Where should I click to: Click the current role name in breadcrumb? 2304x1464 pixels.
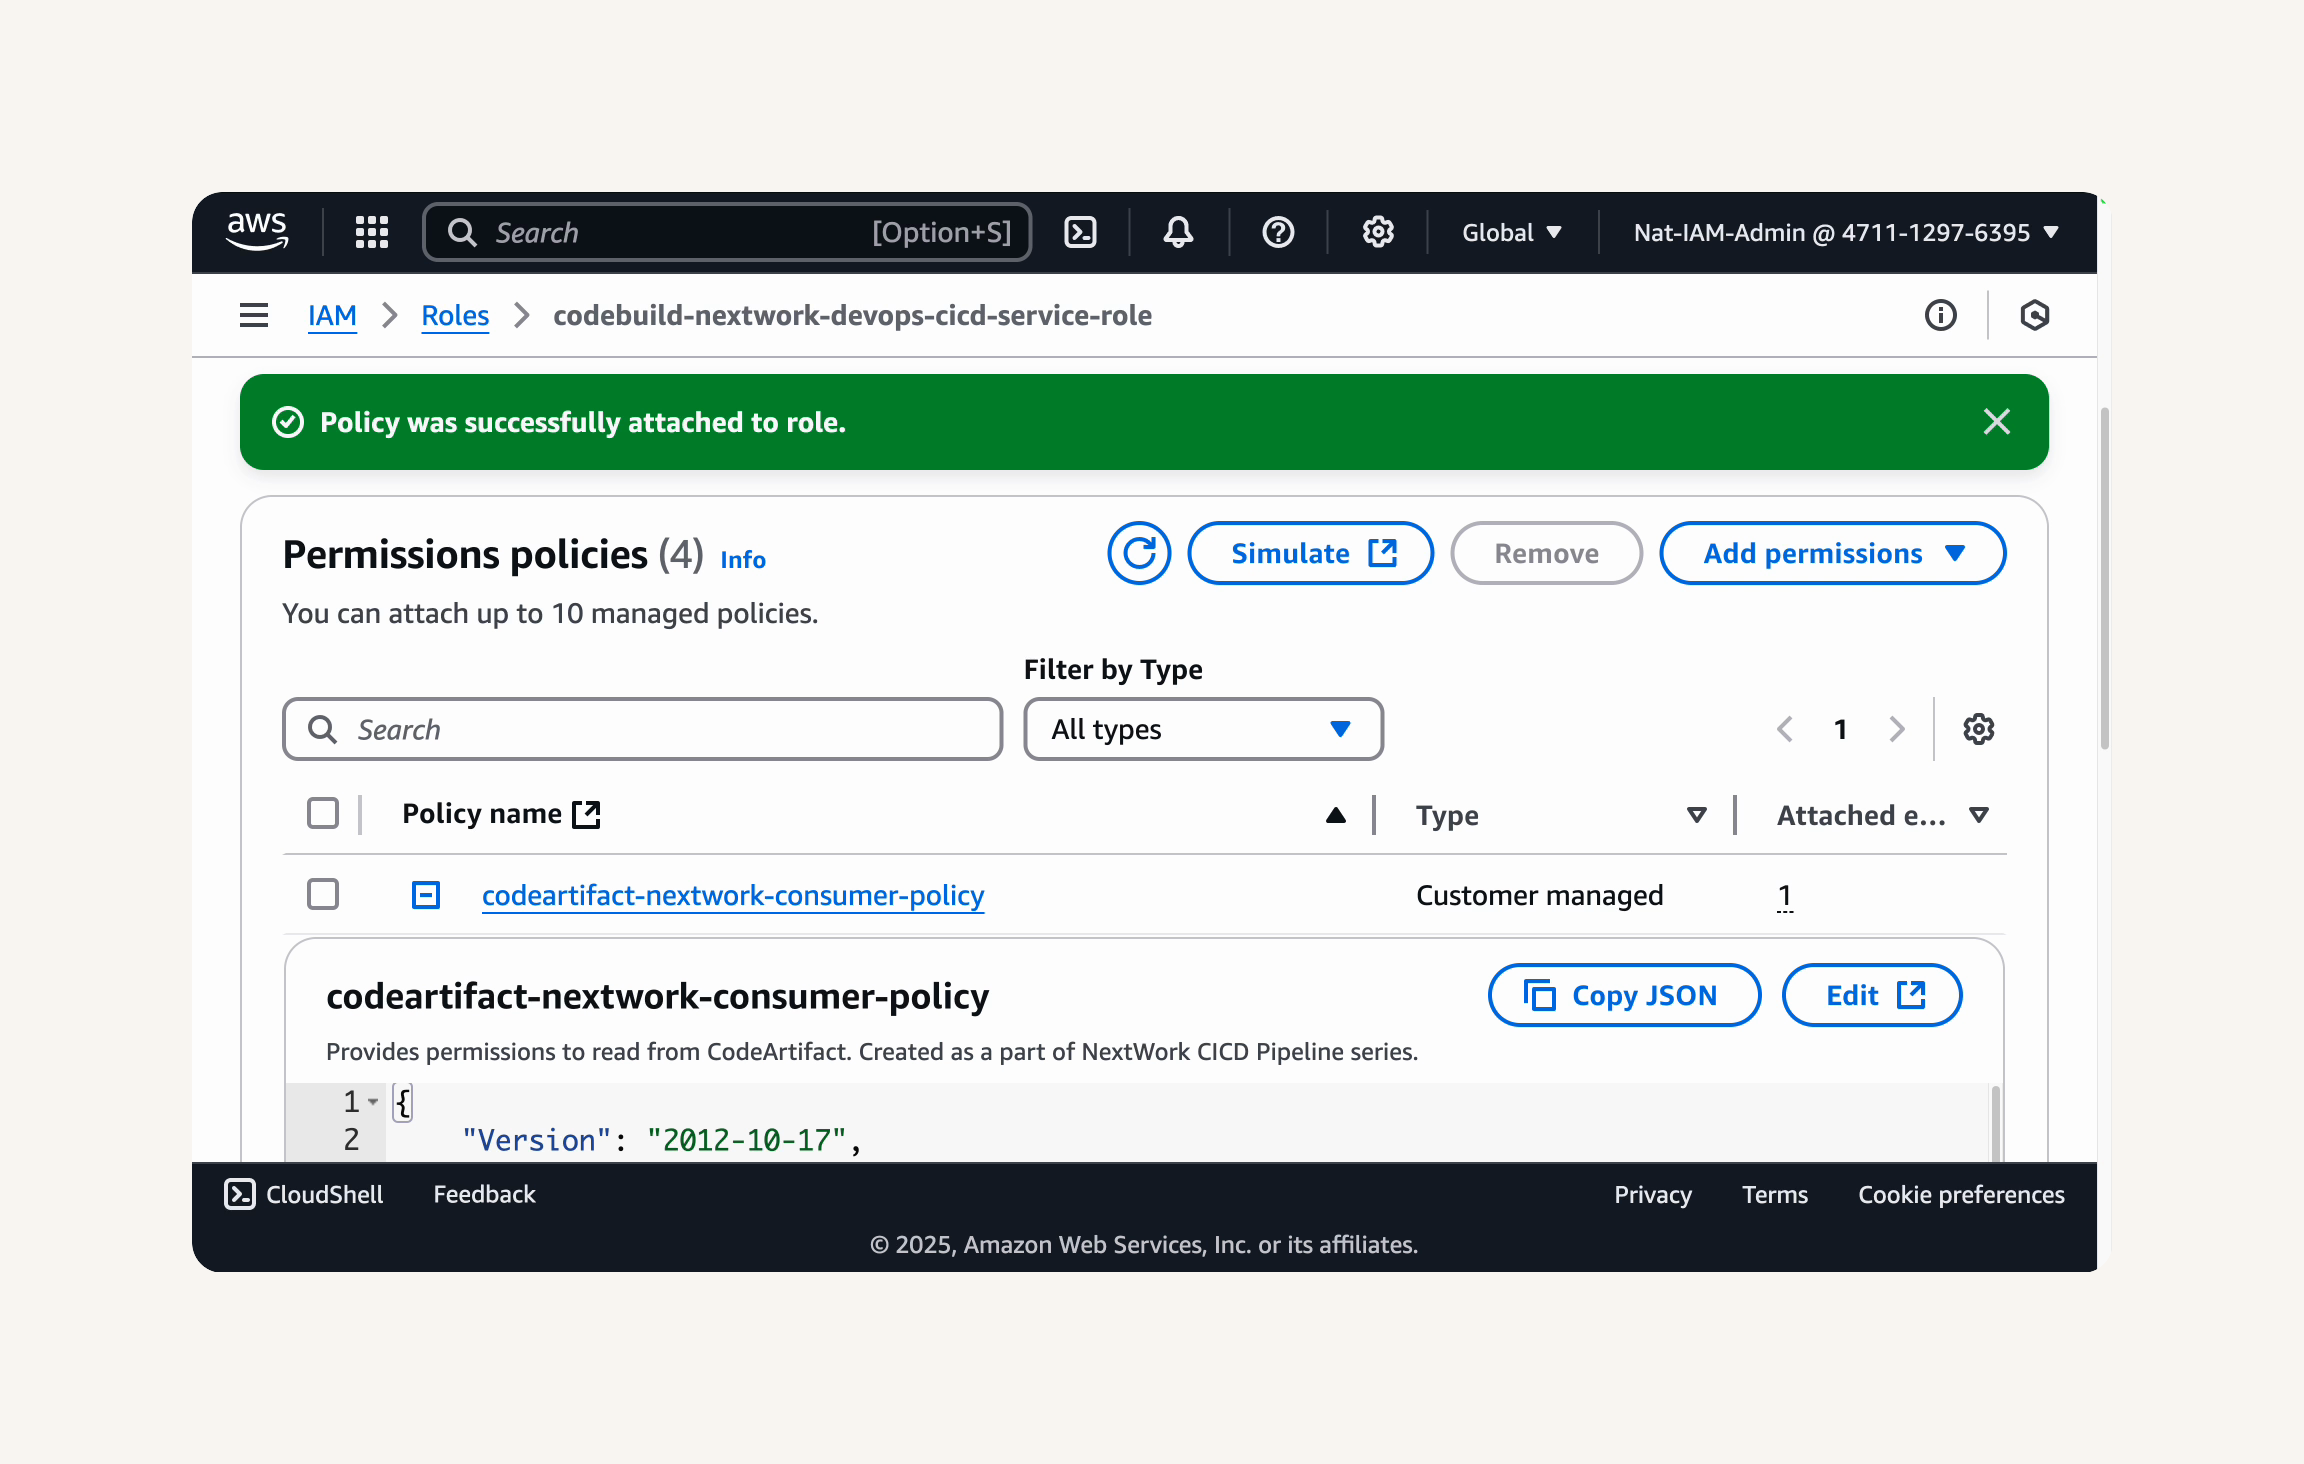[x=852, y=315]
